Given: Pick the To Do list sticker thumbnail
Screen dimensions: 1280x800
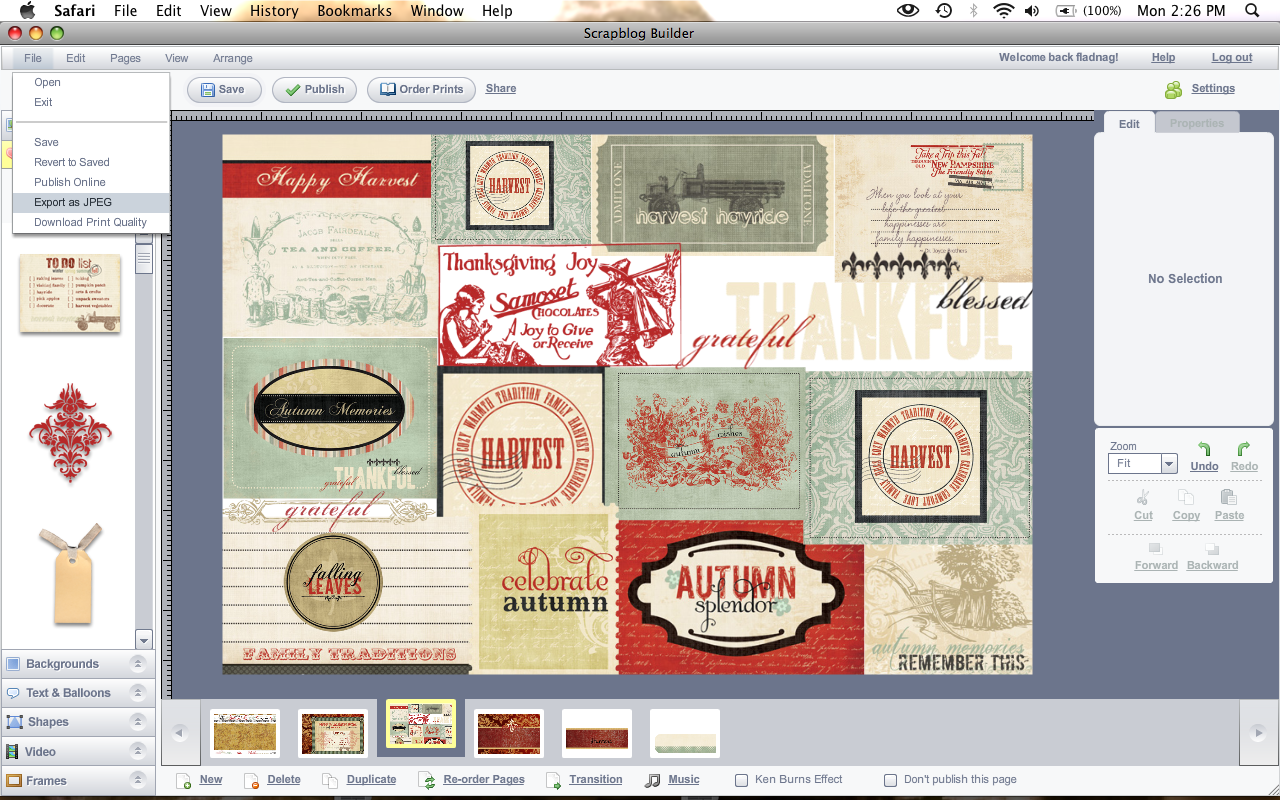Looking at the screenshot, I should coord(70,293).
